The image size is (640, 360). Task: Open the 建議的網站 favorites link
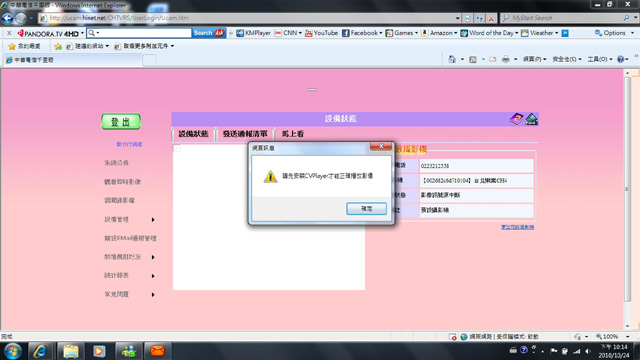tap(87, 46)
